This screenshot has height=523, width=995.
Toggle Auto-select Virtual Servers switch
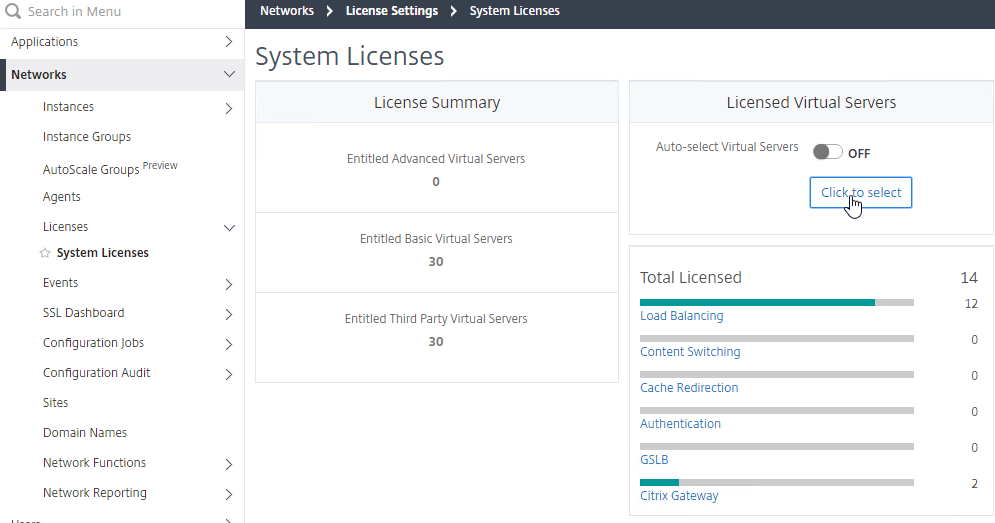[827, 152]
